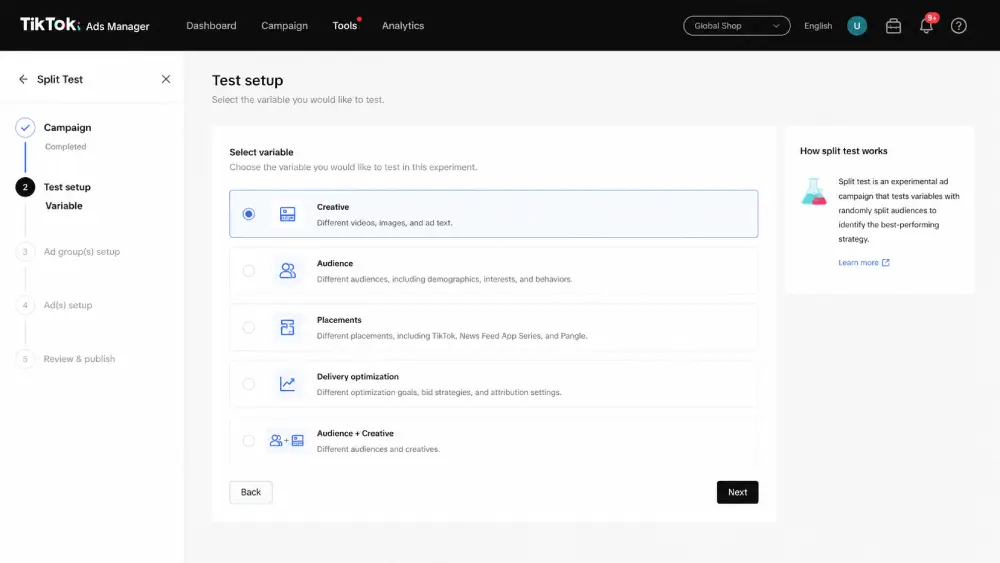The width and height of the screenshot is (1000, 563).
Task: Select the Review & publish step
Action: (x=79, y=358)
